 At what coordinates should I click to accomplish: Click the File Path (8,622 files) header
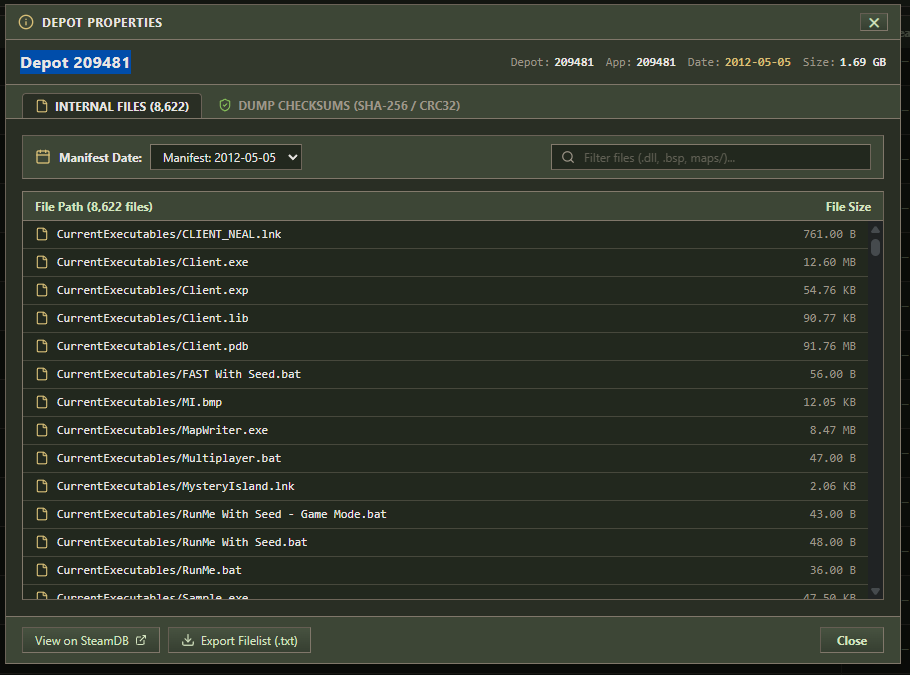93,207
